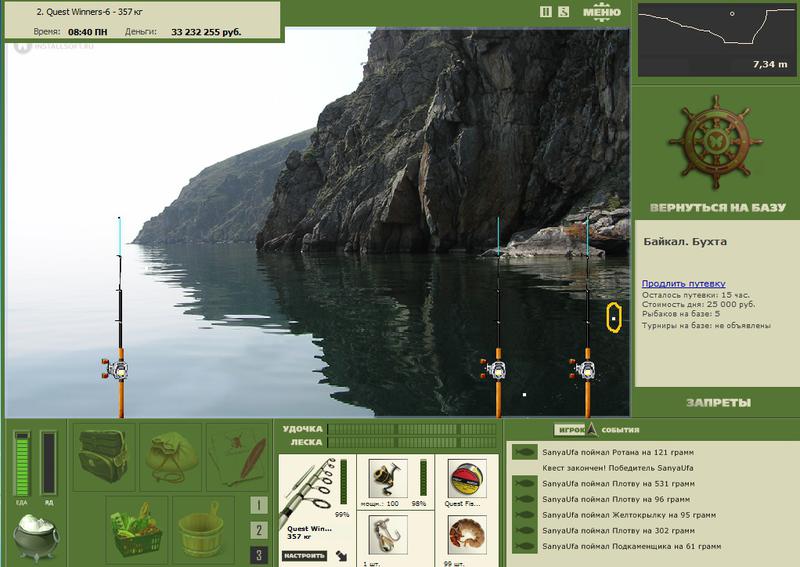Click the S icon beside pause
Image resolution: width=800 pixels, height=567 pixels.
(563, 12)
